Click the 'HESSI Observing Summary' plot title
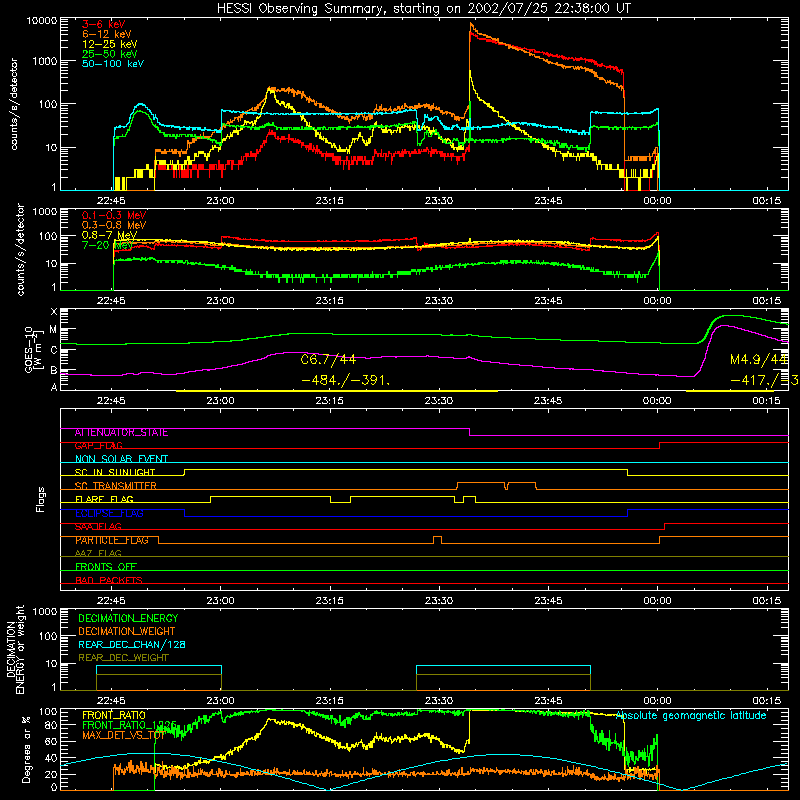This screenshot has height=800, width=800. [424, 8]
